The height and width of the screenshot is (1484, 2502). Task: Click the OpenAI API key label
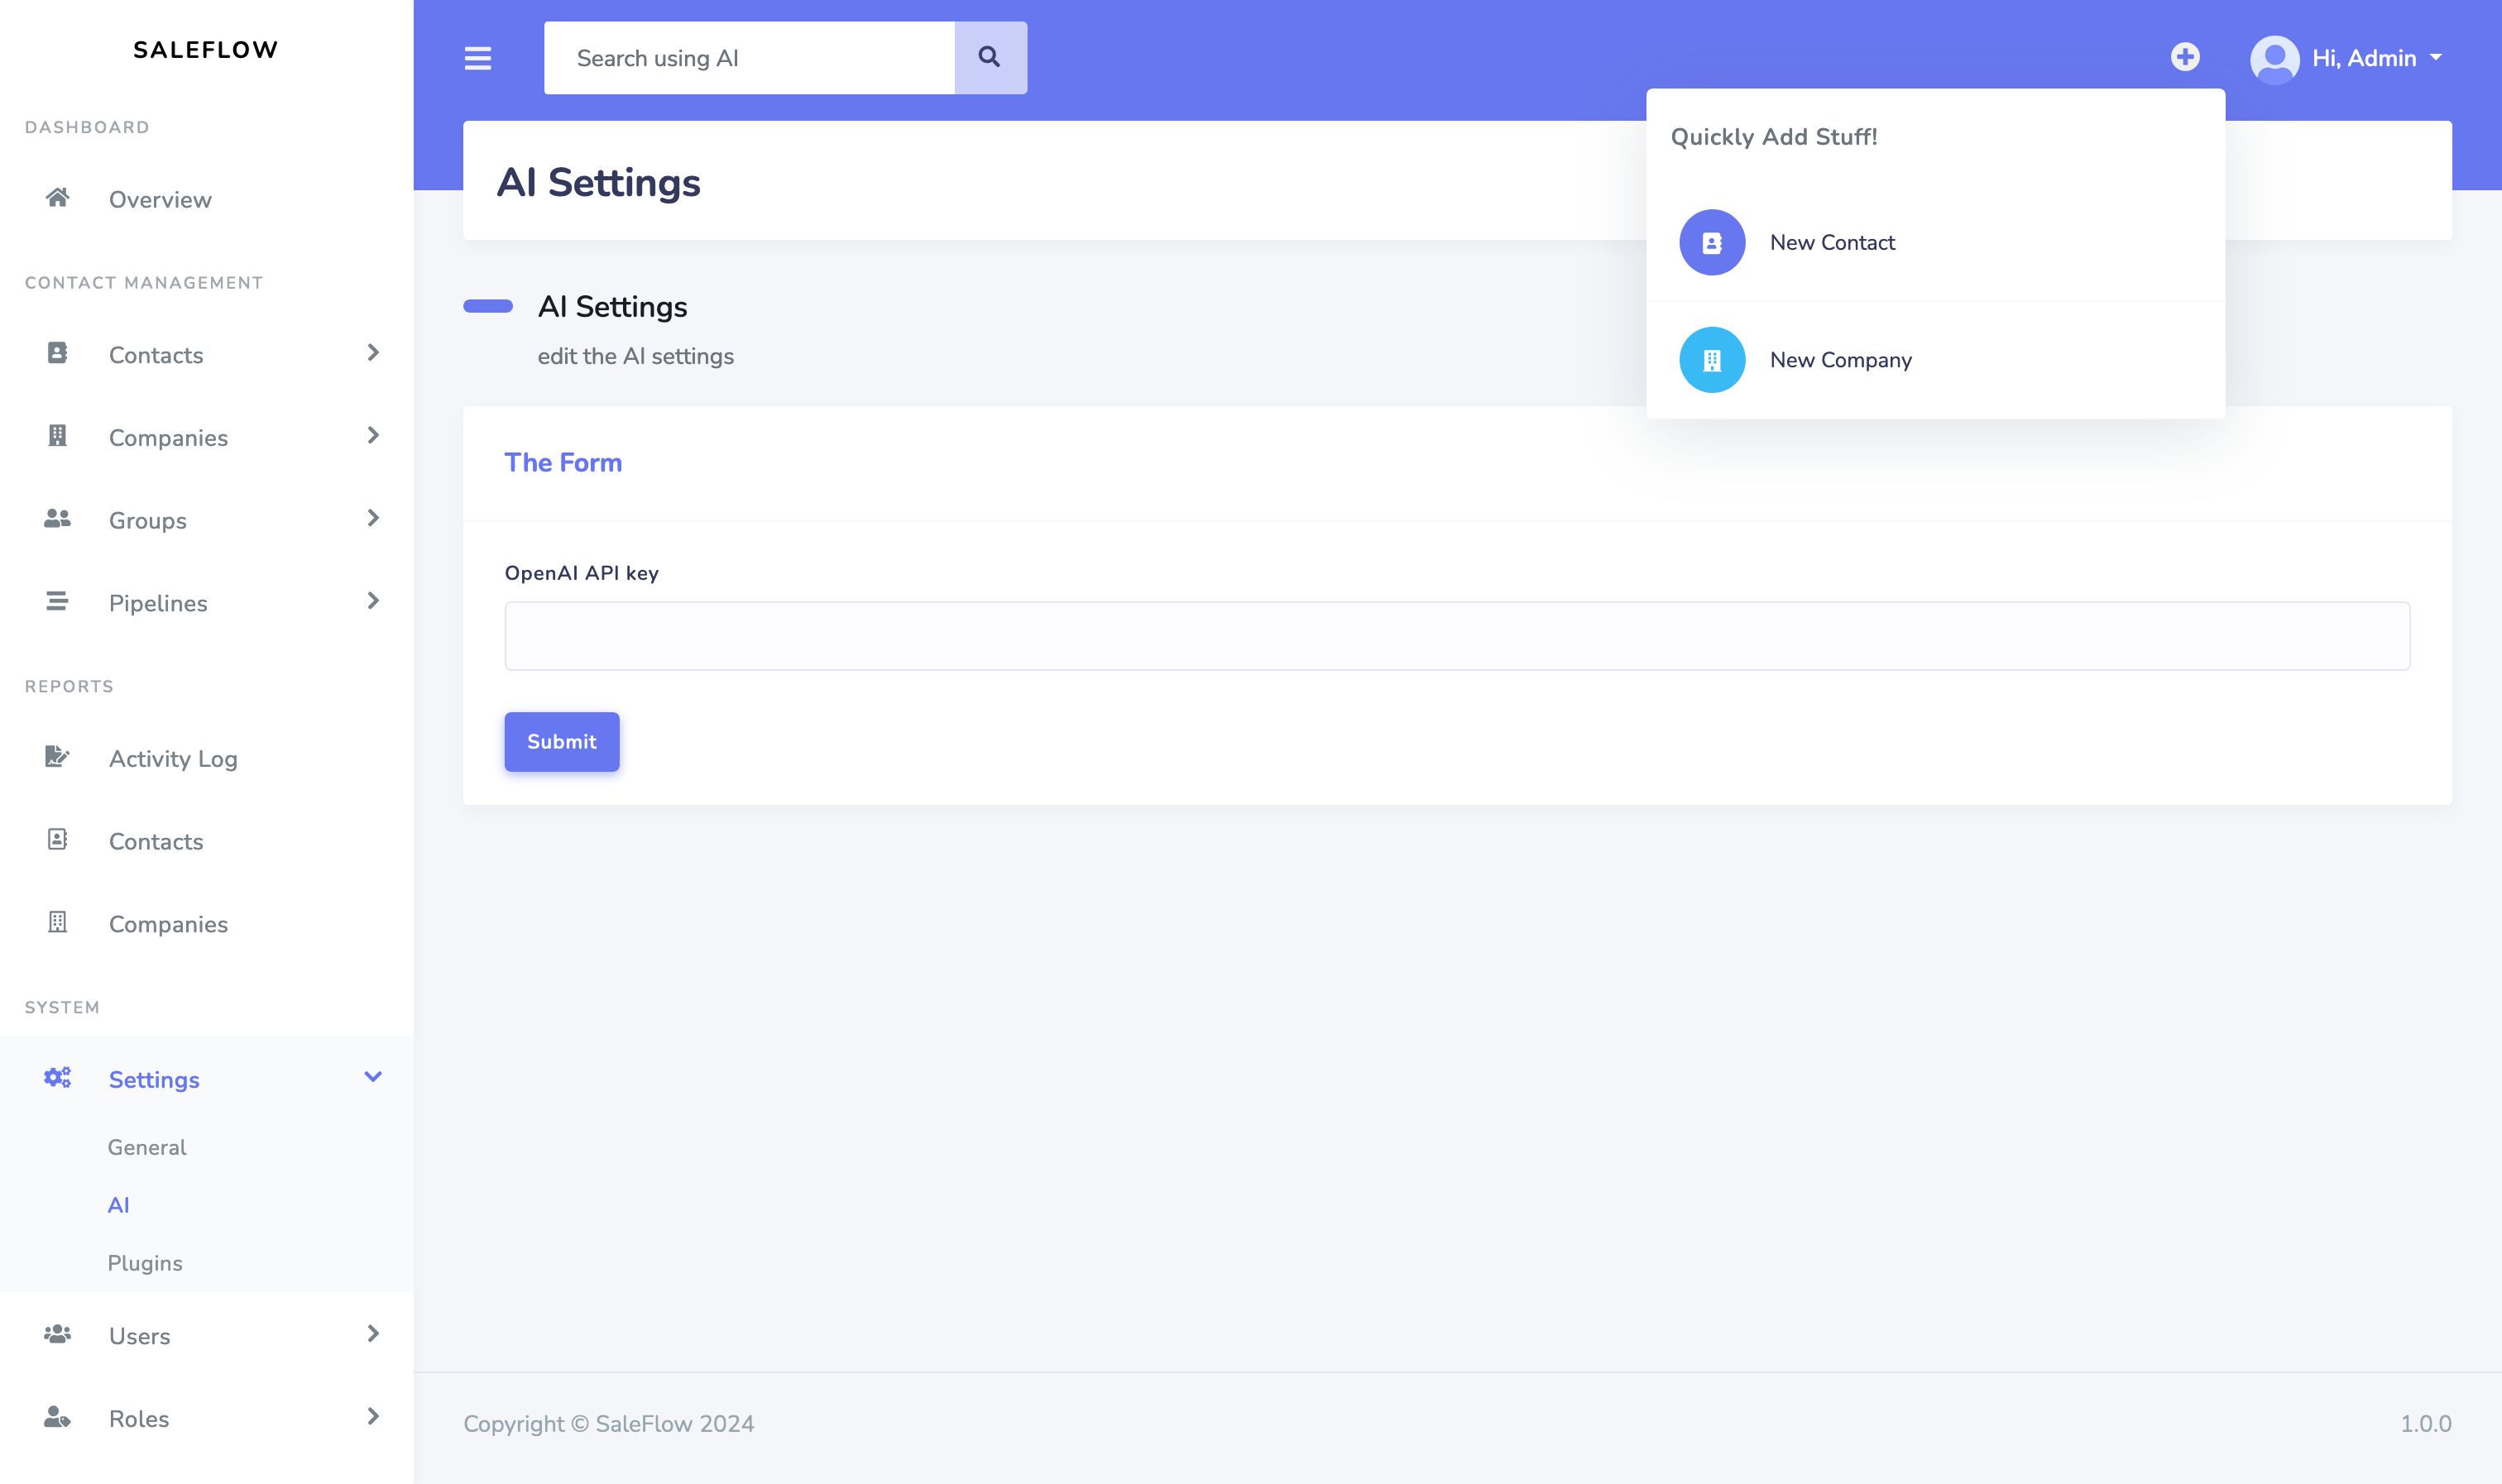pos(582,573)
